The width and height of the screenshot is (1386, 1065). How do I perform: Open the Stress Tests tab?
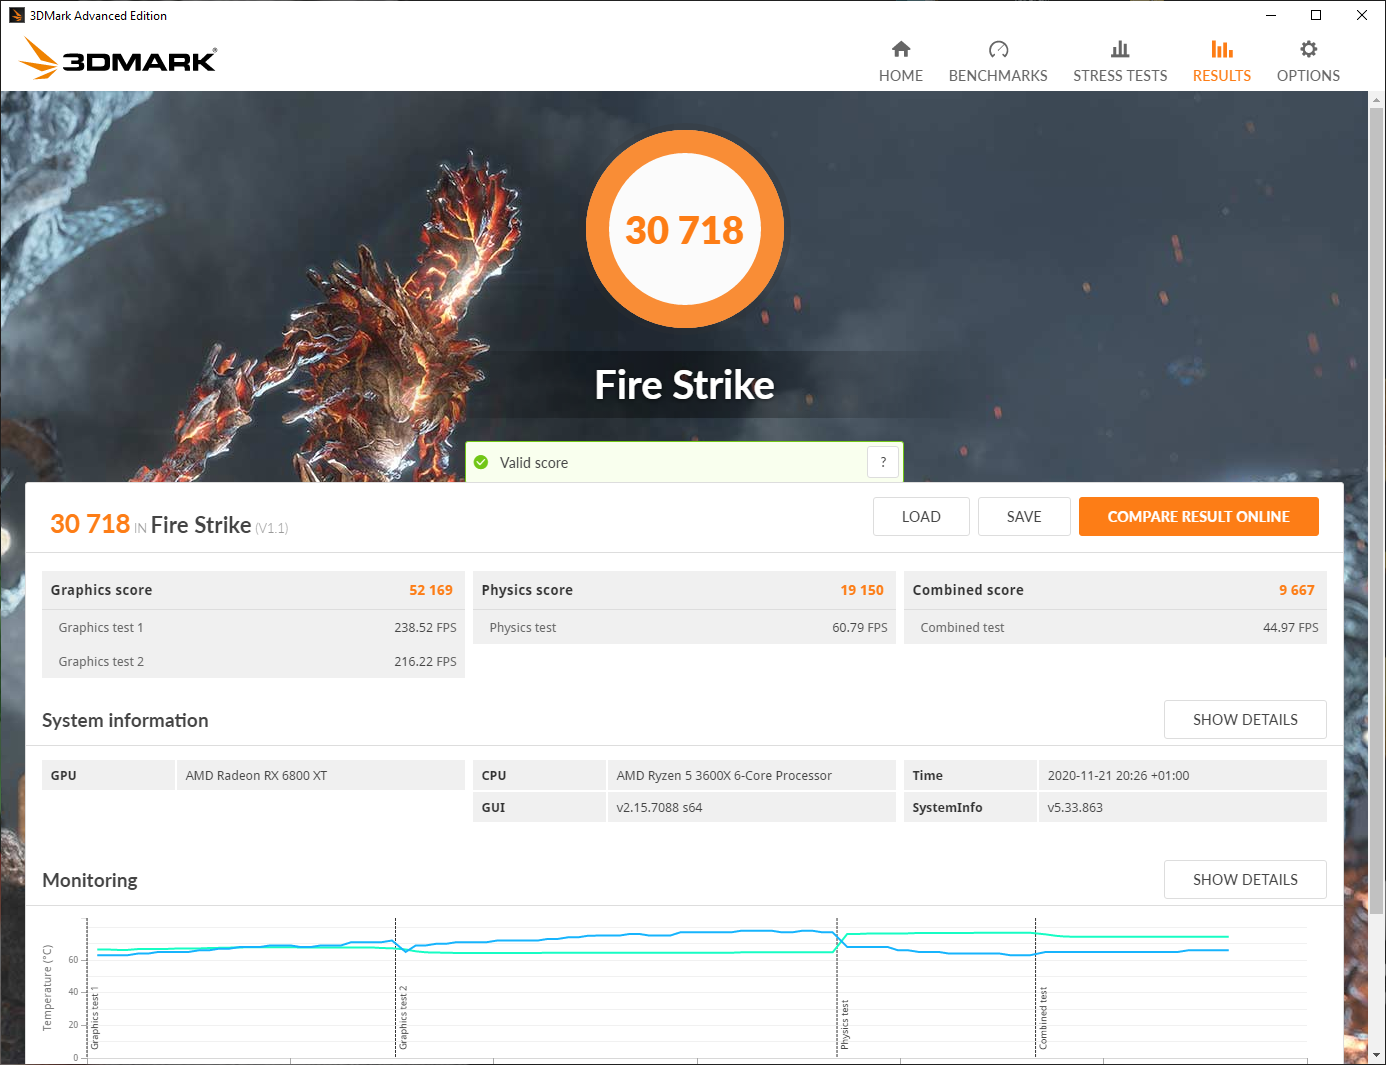tap(1120, 62)
